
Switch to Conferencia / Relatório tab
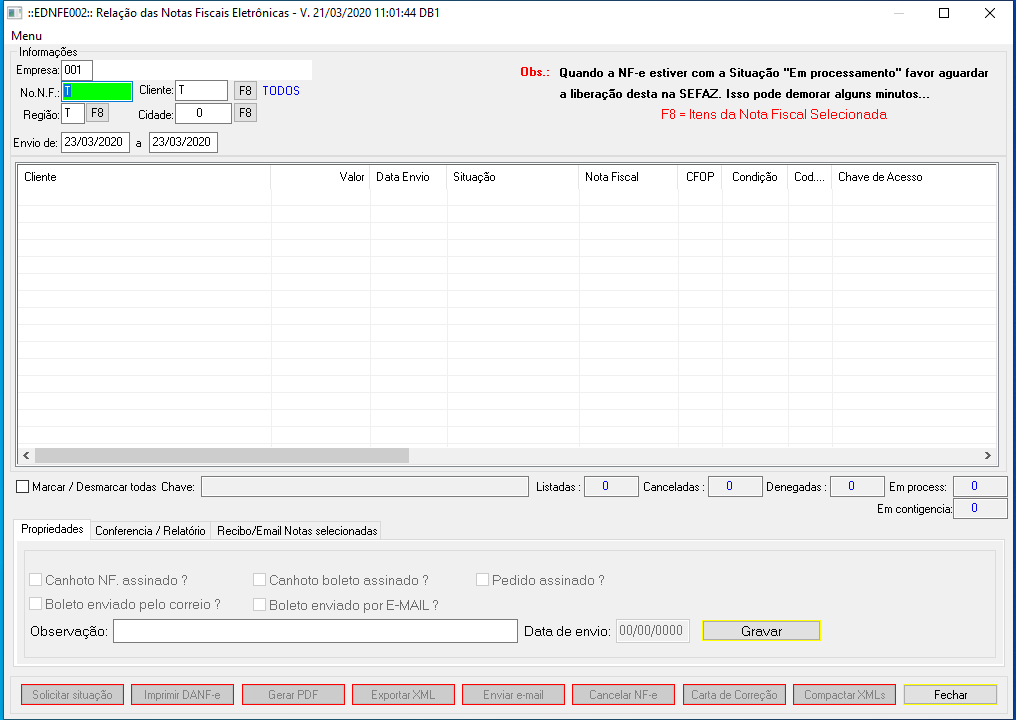click(x=150, y=531)
